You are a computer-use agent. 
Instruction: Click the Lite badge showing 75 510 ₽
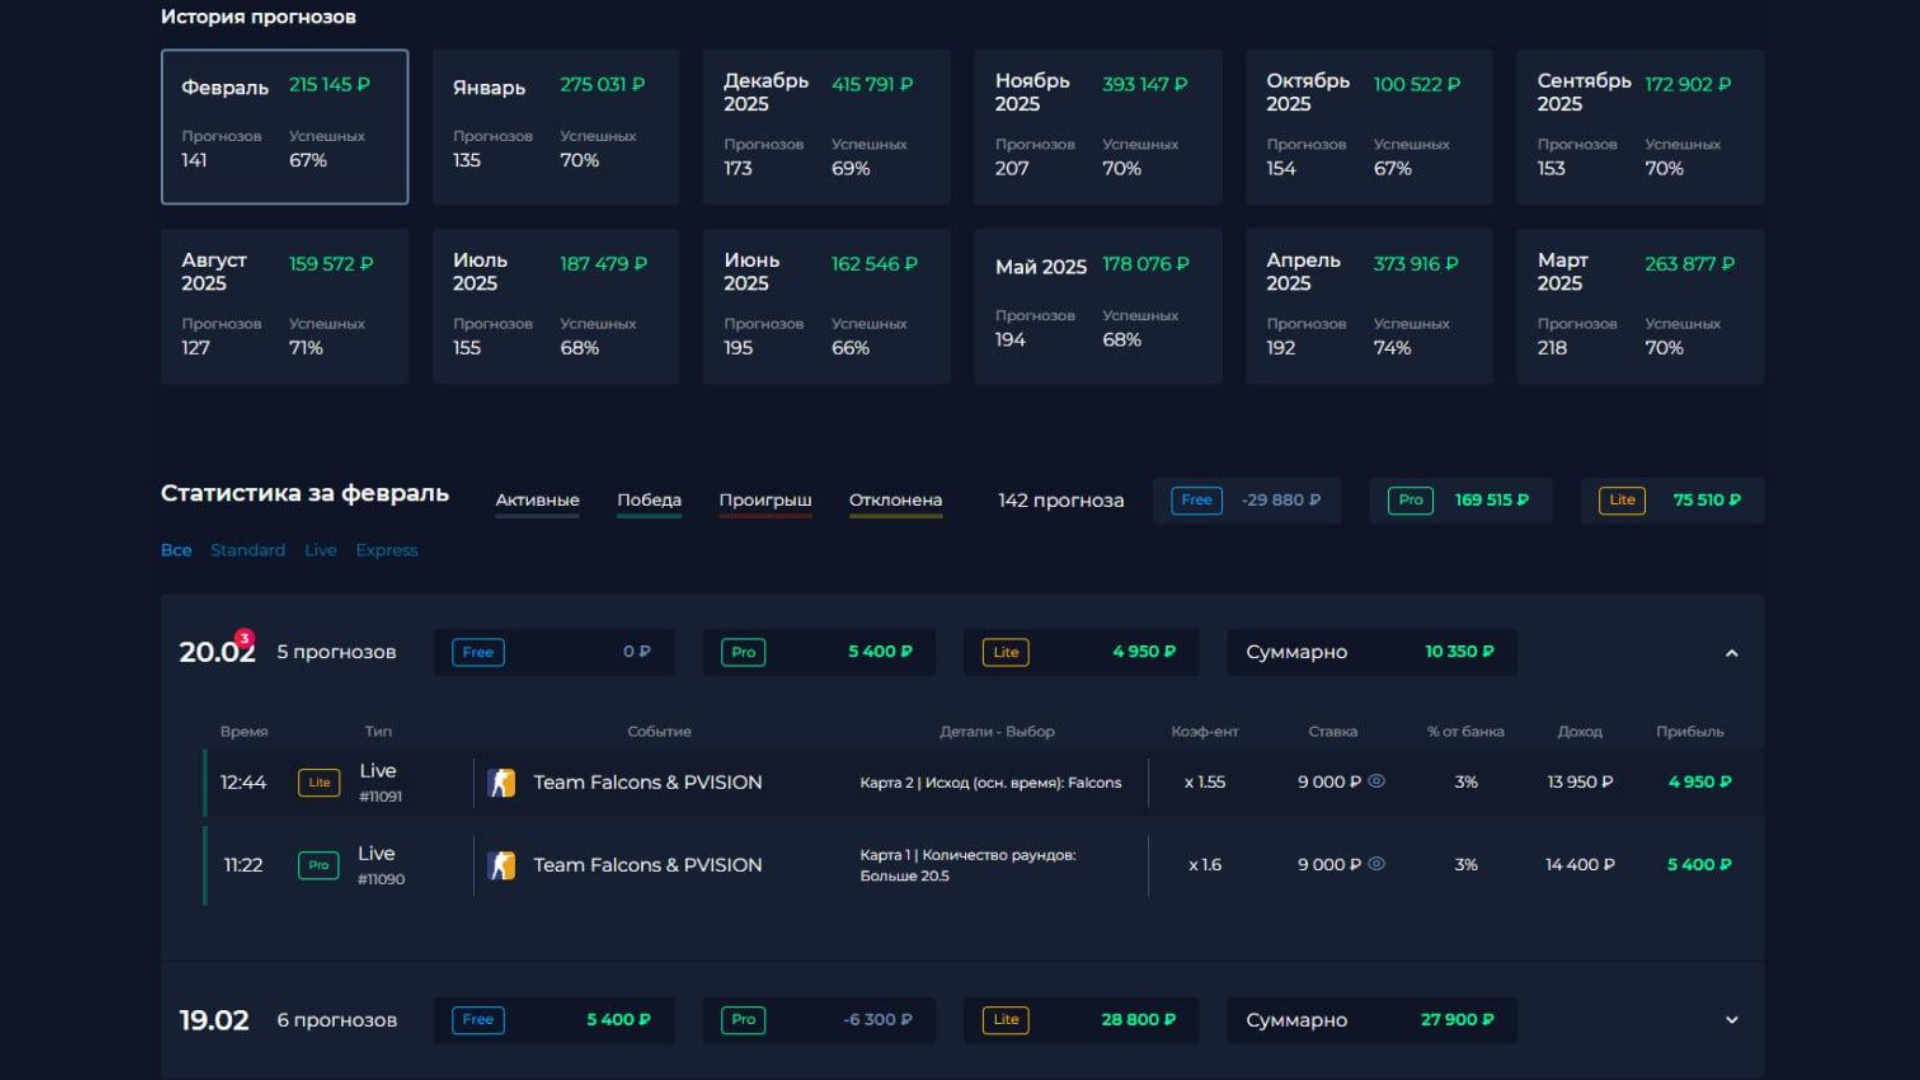[x=1621, y=500]
